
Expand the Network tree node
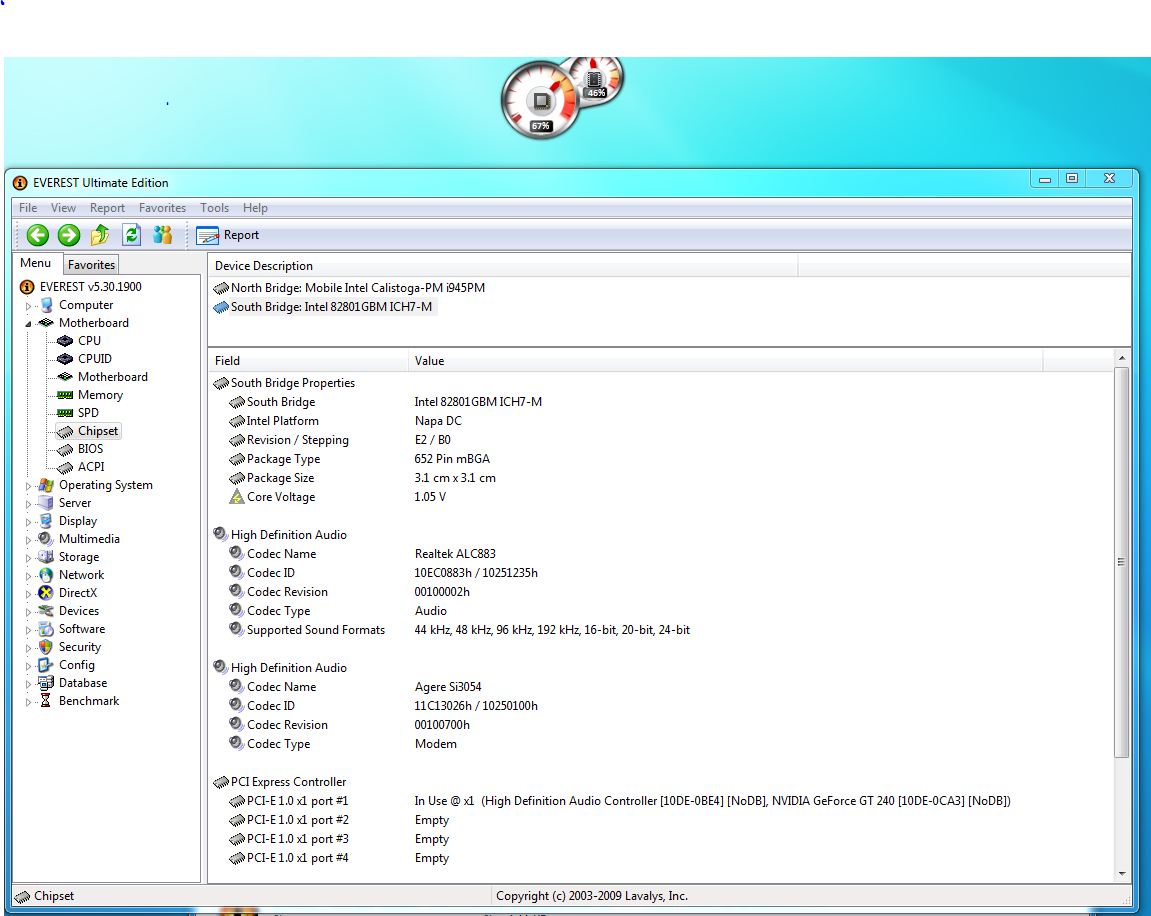click(x=29, y=575)
